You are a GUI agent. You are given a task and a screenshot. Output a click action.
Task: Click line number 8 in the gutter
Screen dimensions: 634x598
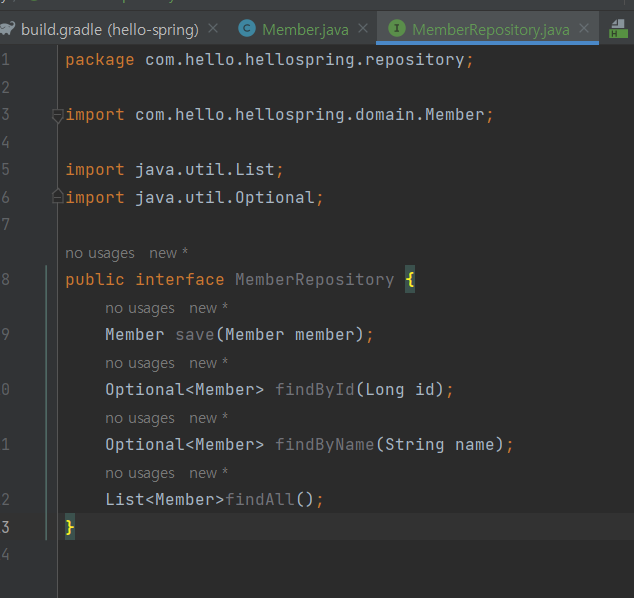click(5, 279)
